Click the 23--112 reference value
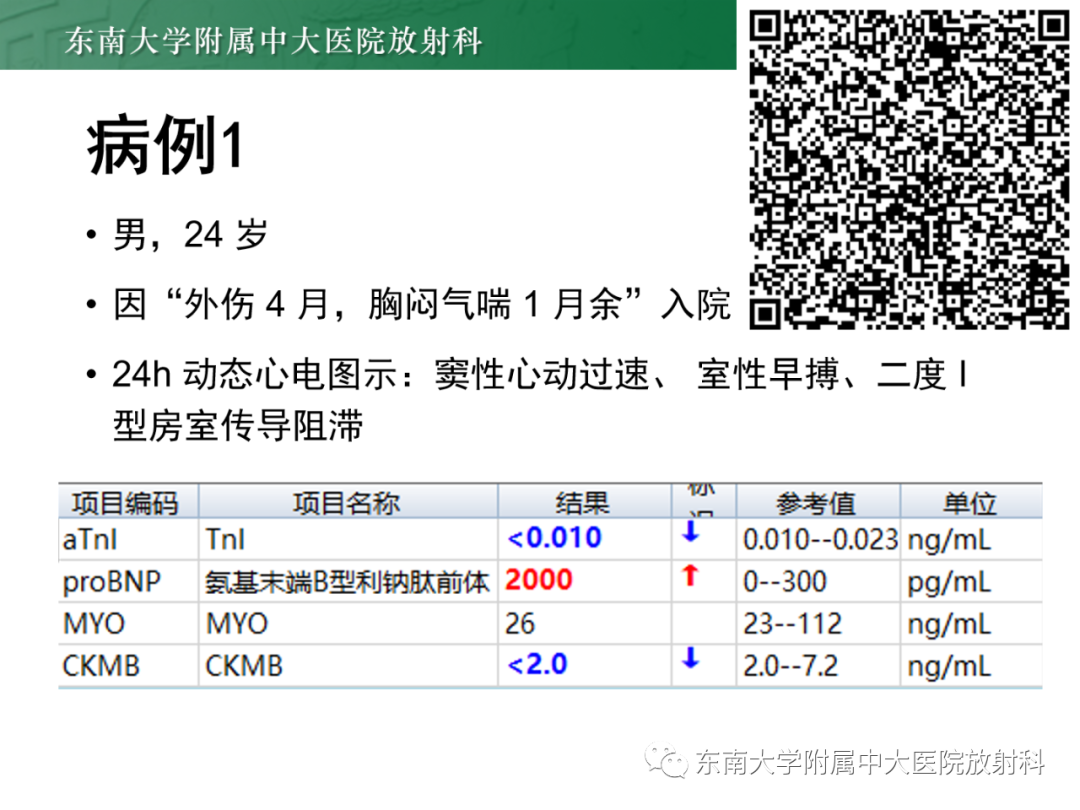1080x810 pixels. 792,624
